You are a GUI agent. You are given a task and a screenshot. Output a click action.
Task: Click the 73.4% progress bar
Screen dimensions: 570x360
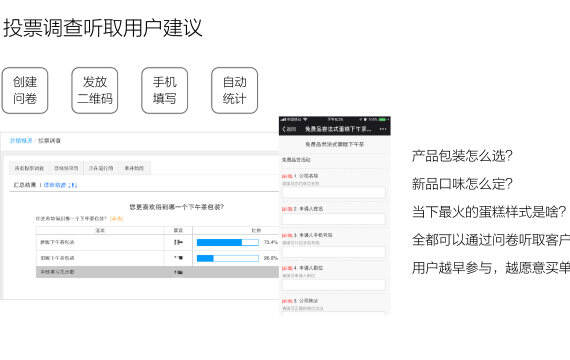click(x=228, y=242)
